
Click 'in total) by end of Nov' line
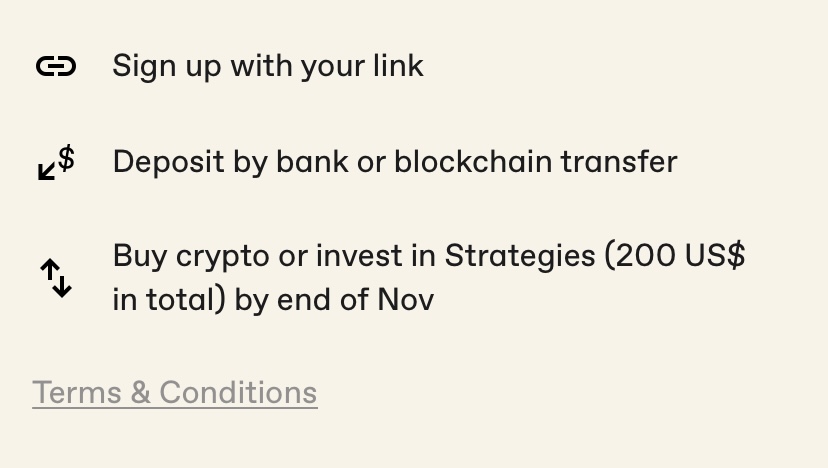coord(273,299)
